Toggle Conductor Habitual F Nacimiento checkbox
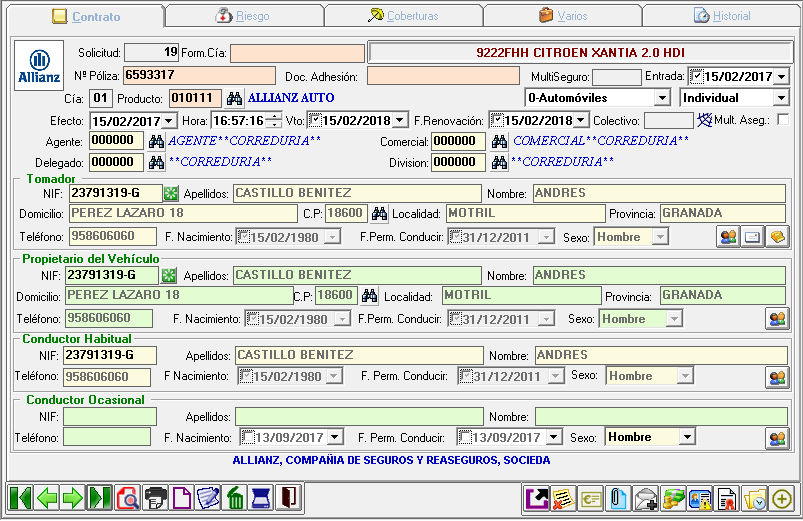Viewport: 803px width, 521px height. point(246,376)
